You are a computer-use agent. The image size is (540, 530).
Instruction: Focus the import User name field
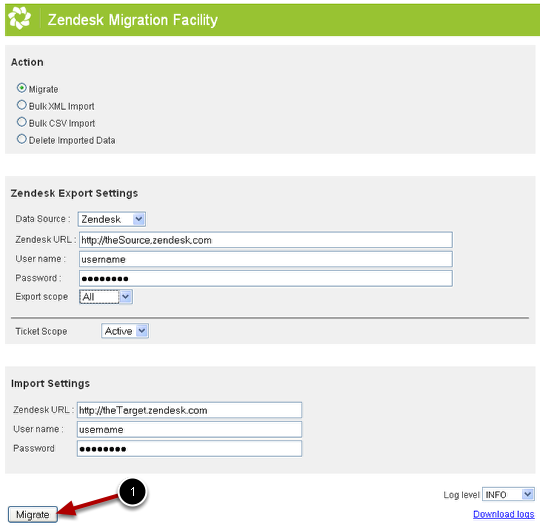tap(189, 429)
